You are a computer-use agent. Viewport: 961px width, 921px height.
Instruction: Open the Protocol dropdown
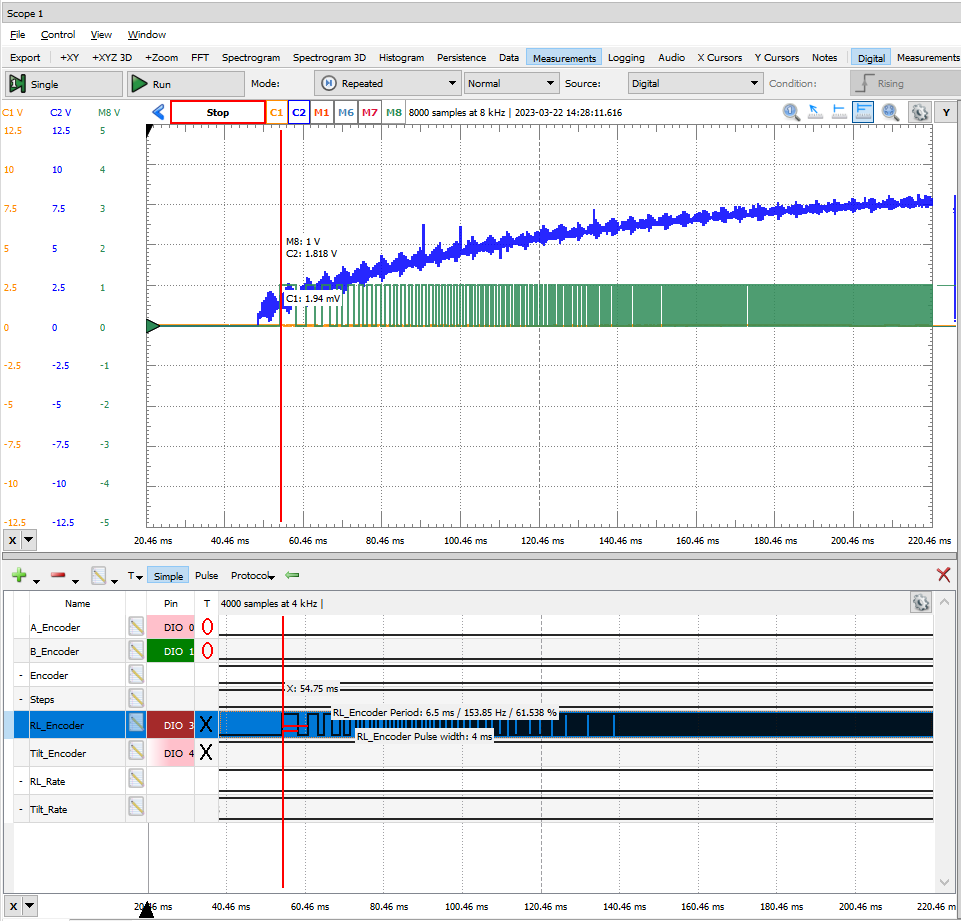(x=252, y=576)
